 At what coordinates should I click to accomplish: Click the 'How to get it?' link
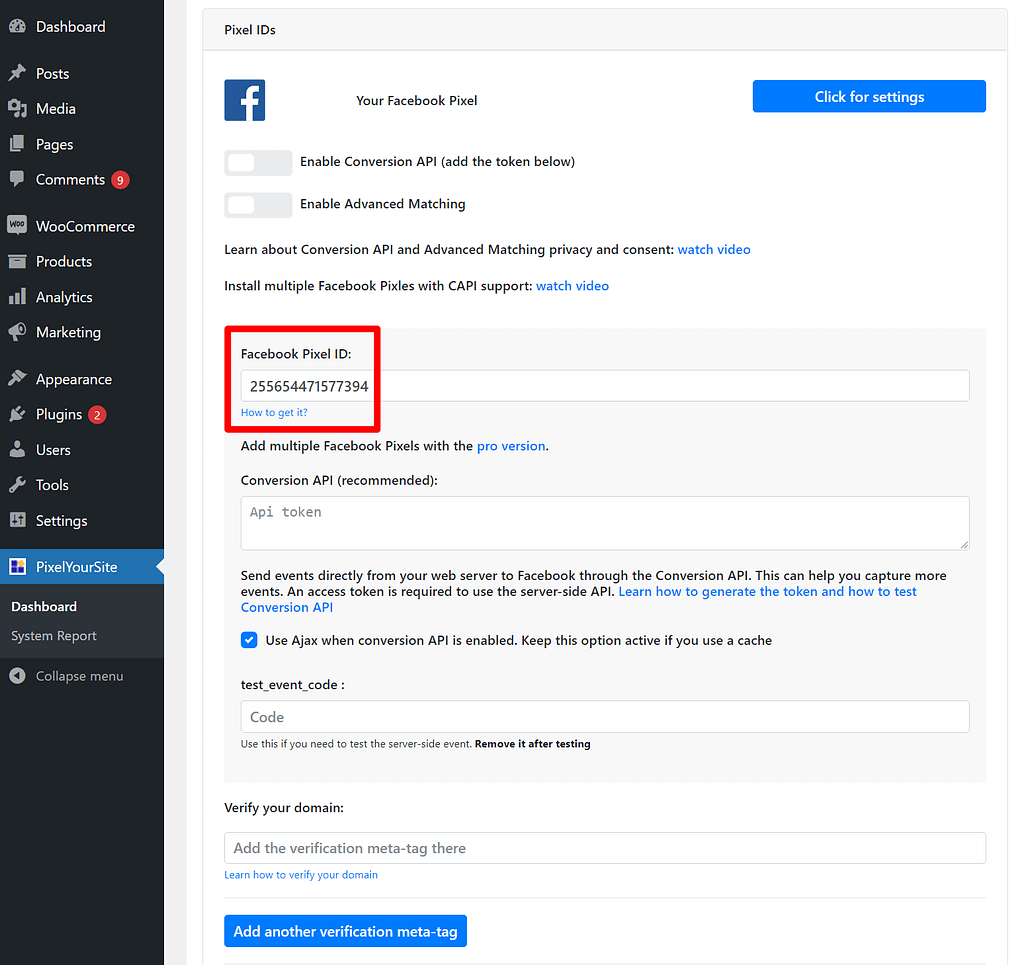(274, 413)
